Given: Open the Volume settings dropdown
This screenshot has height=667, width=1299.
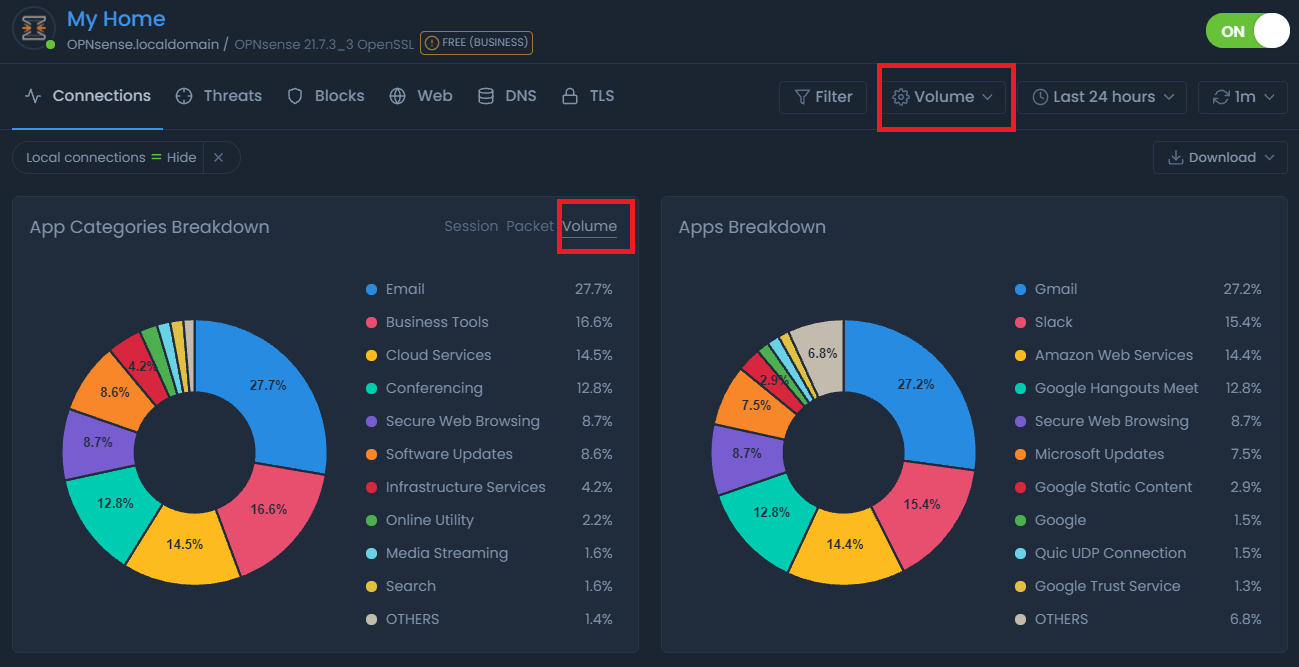Looking at the screenshot, I should pos(943,97).
